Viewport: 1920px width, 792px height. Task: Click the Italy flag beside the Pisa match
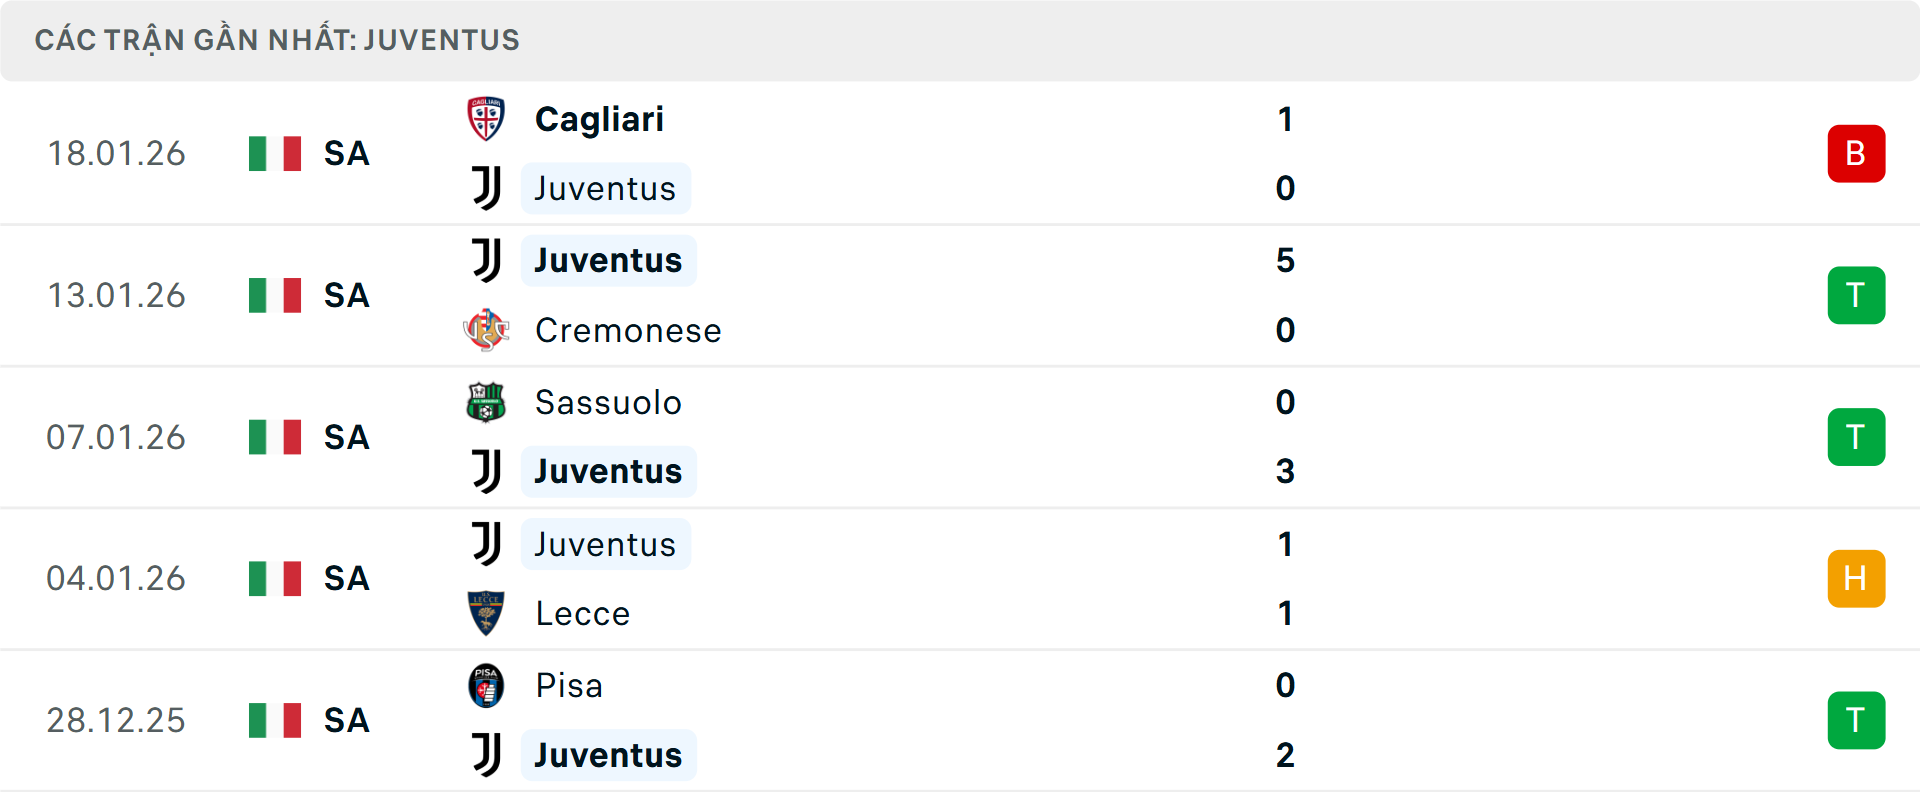pos(274,720)
